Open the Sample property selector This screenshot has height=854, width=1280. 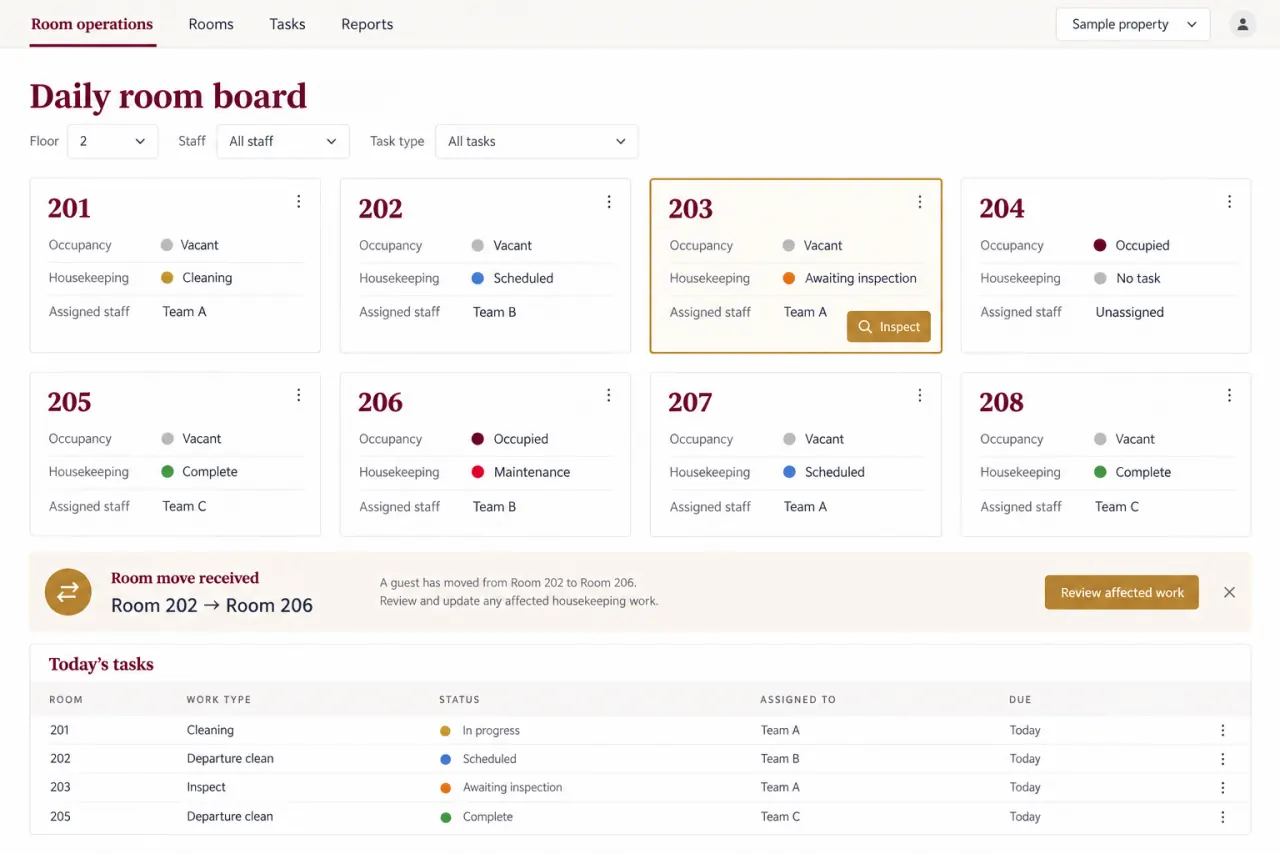(1133, 24)
